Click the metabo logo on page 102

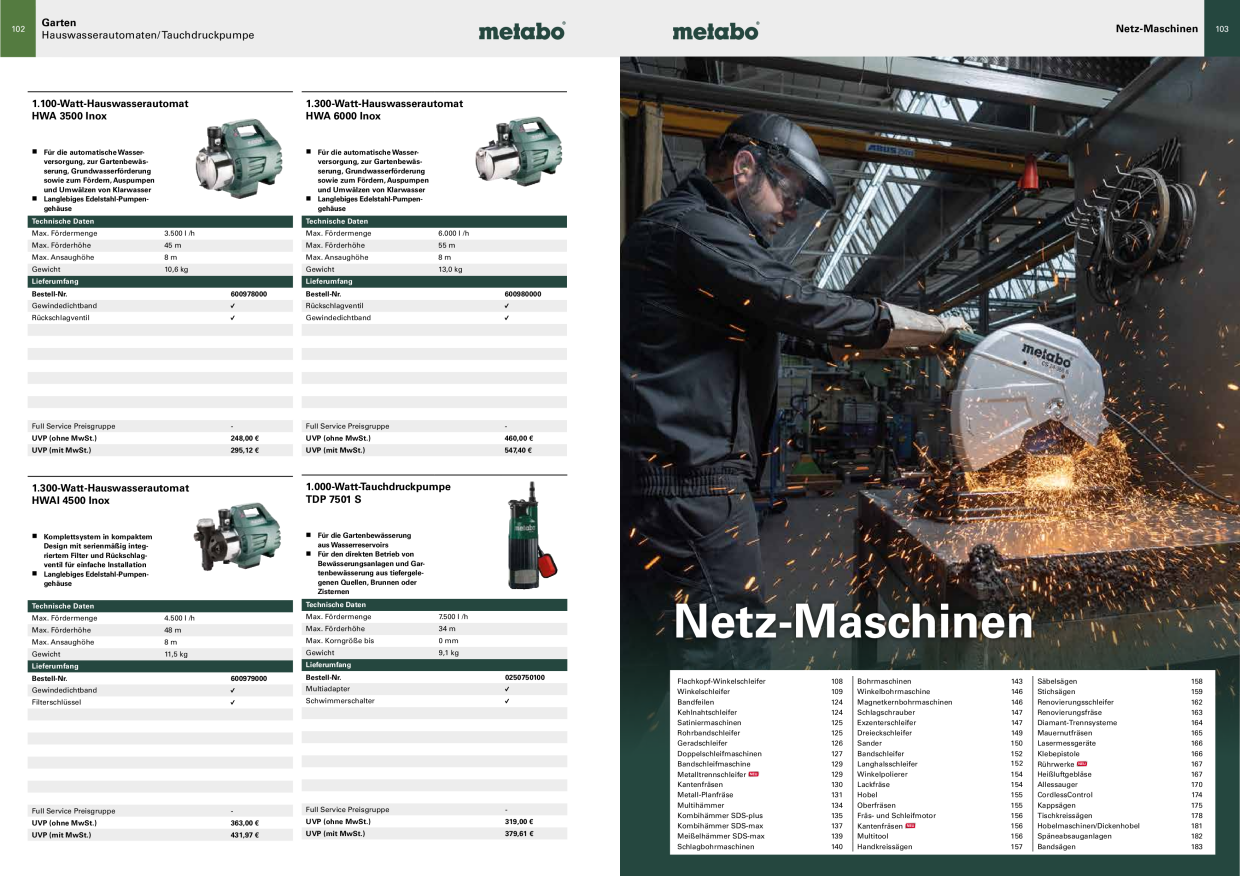(x=522, y=31)
